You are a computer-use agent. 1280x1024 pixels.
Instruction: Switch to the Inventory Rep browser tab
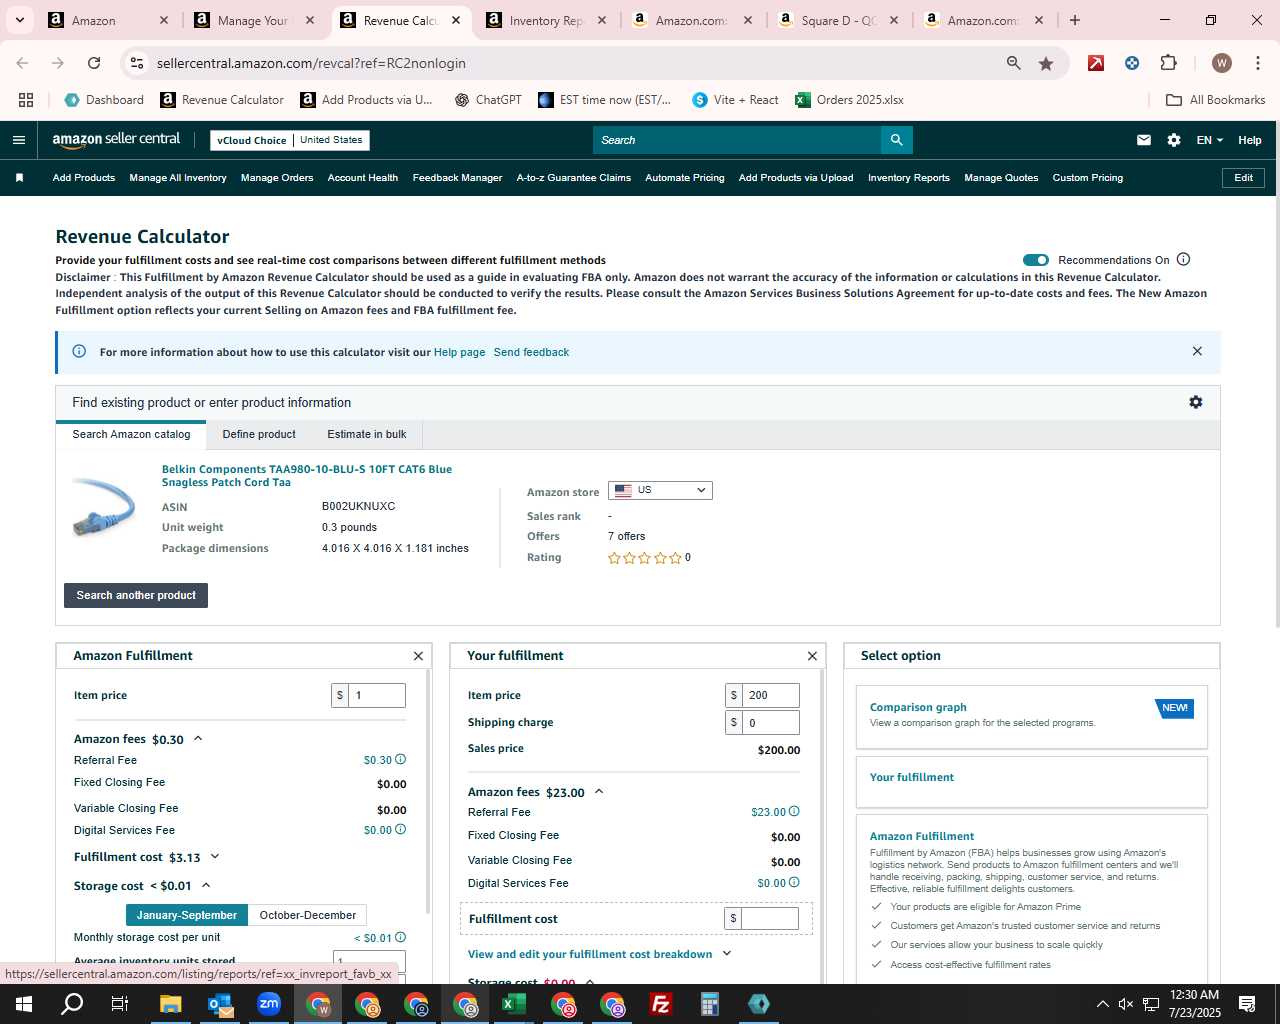pyautogui.click(x=546, y=20)
